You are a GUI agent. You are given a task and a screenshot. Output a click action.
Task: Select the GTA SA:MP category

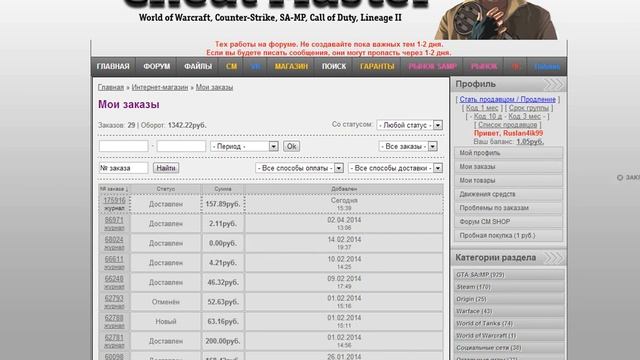coord(509,275)
